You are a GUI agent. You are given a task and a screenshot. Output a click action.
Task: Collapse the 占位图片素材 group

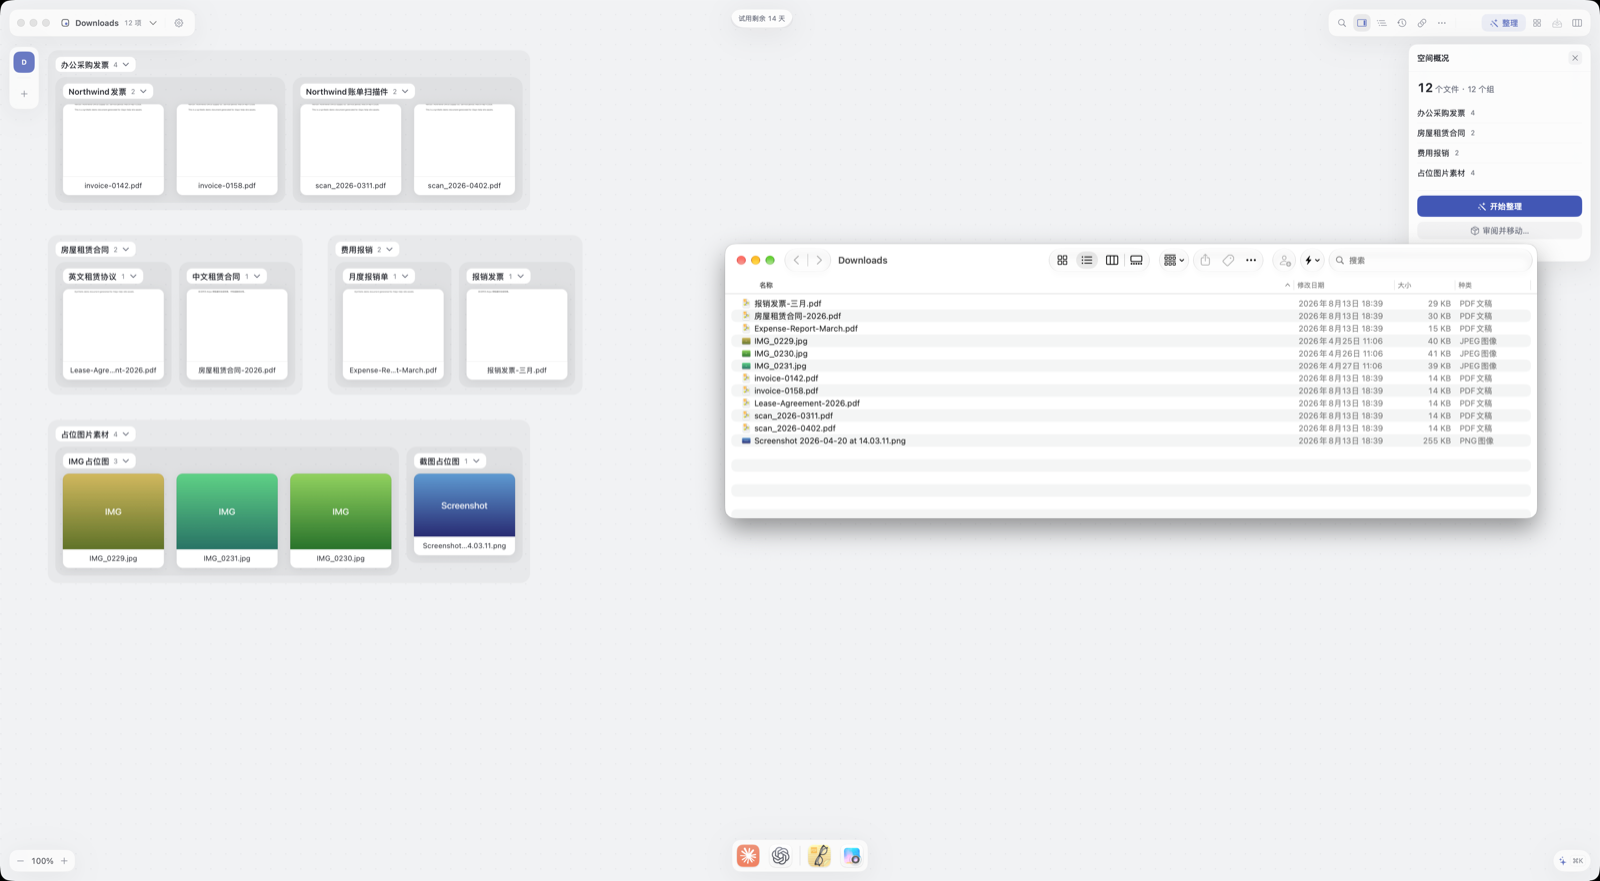point(126,435)
